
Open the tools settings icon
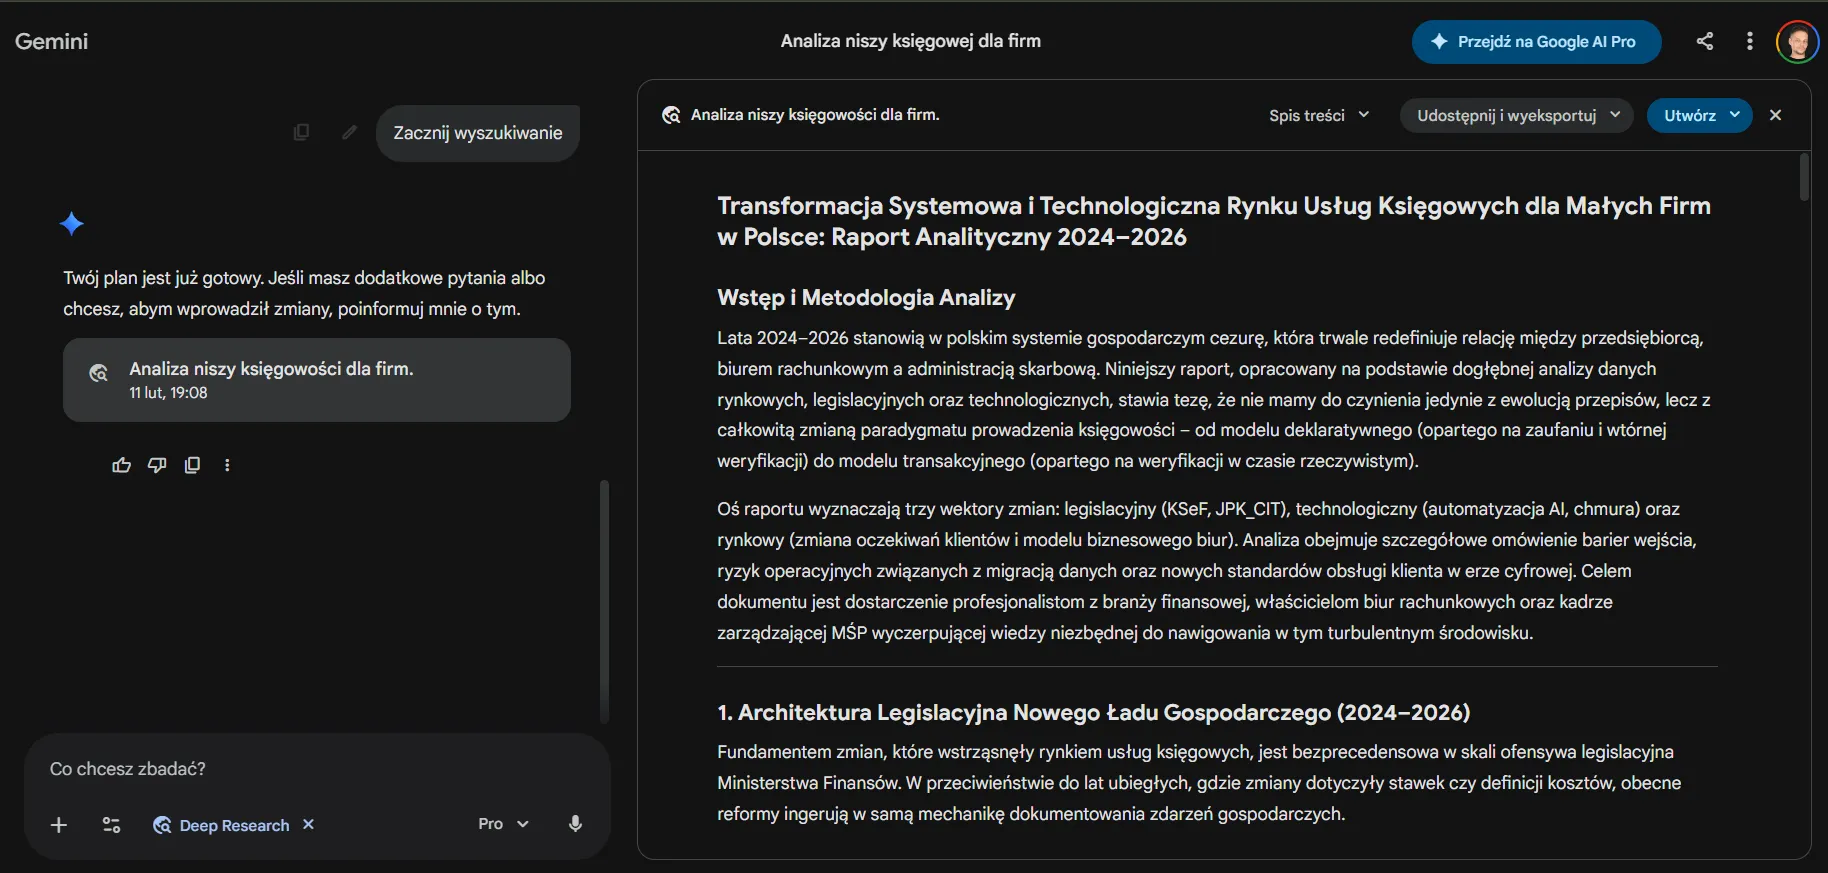click(x=111, y=825)
